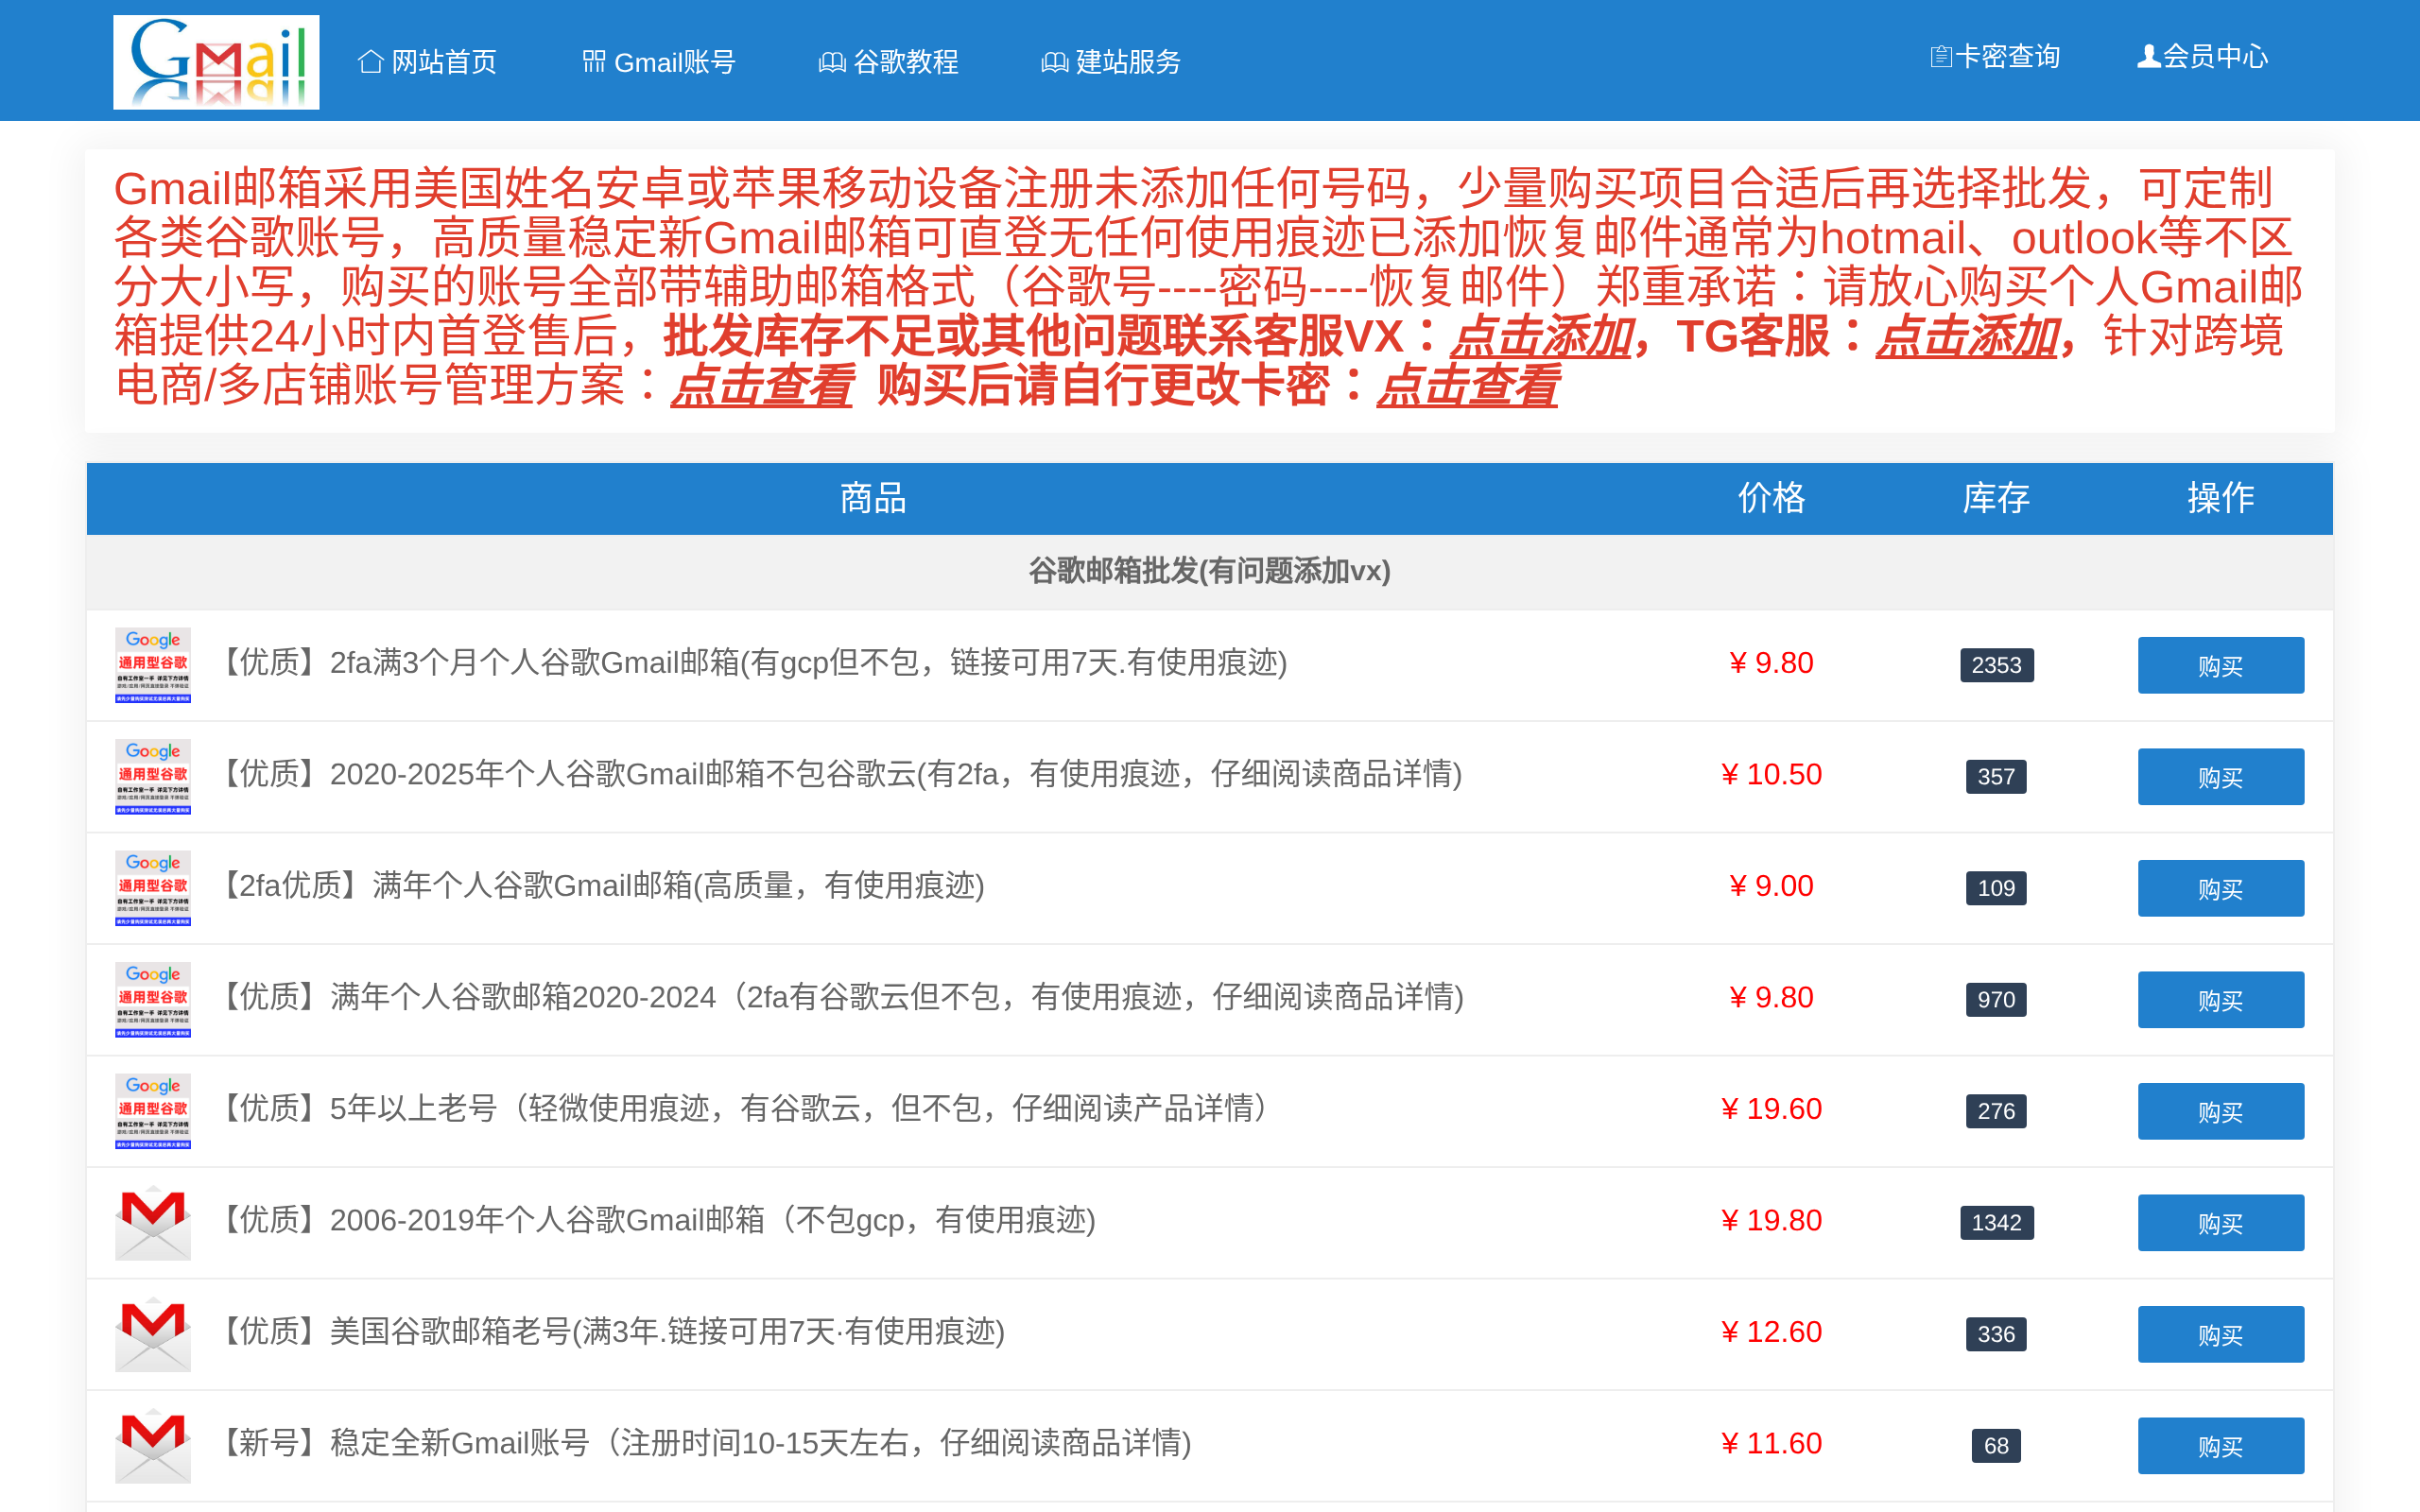
Task: Click the 价格 column header
Action: 1771,498
